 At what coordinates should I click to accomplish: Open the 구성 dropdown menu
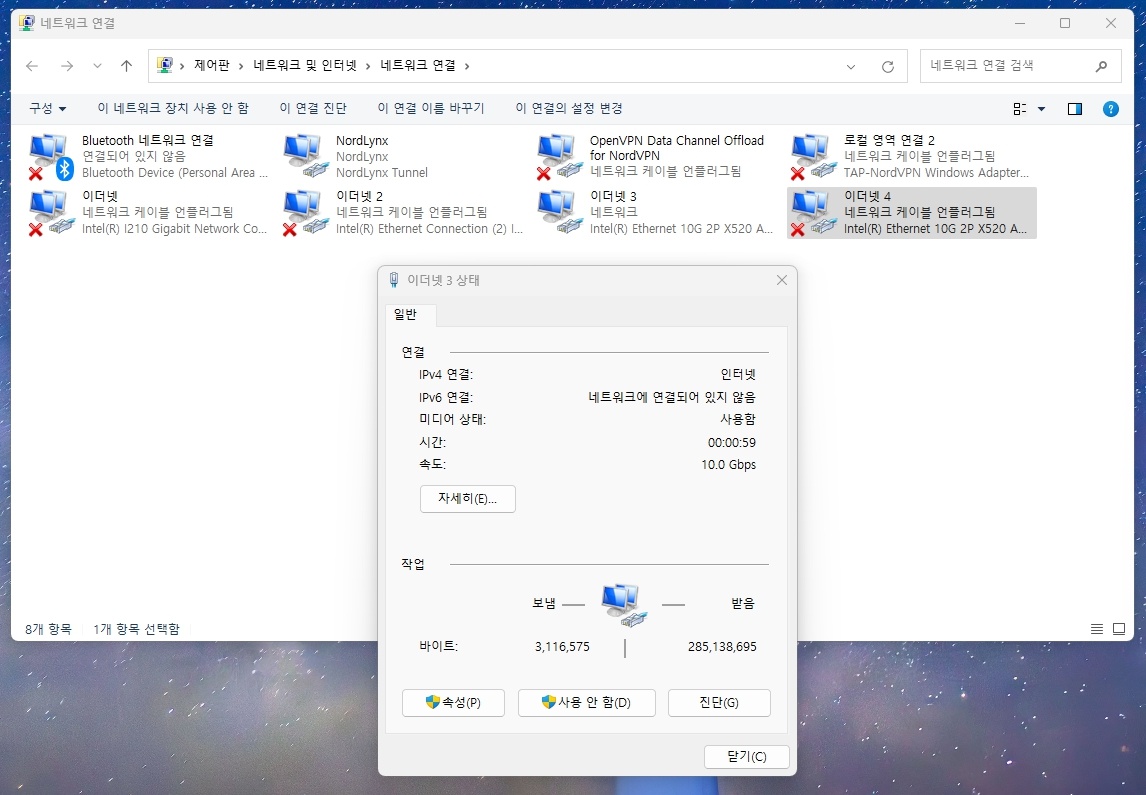[48, 108]
